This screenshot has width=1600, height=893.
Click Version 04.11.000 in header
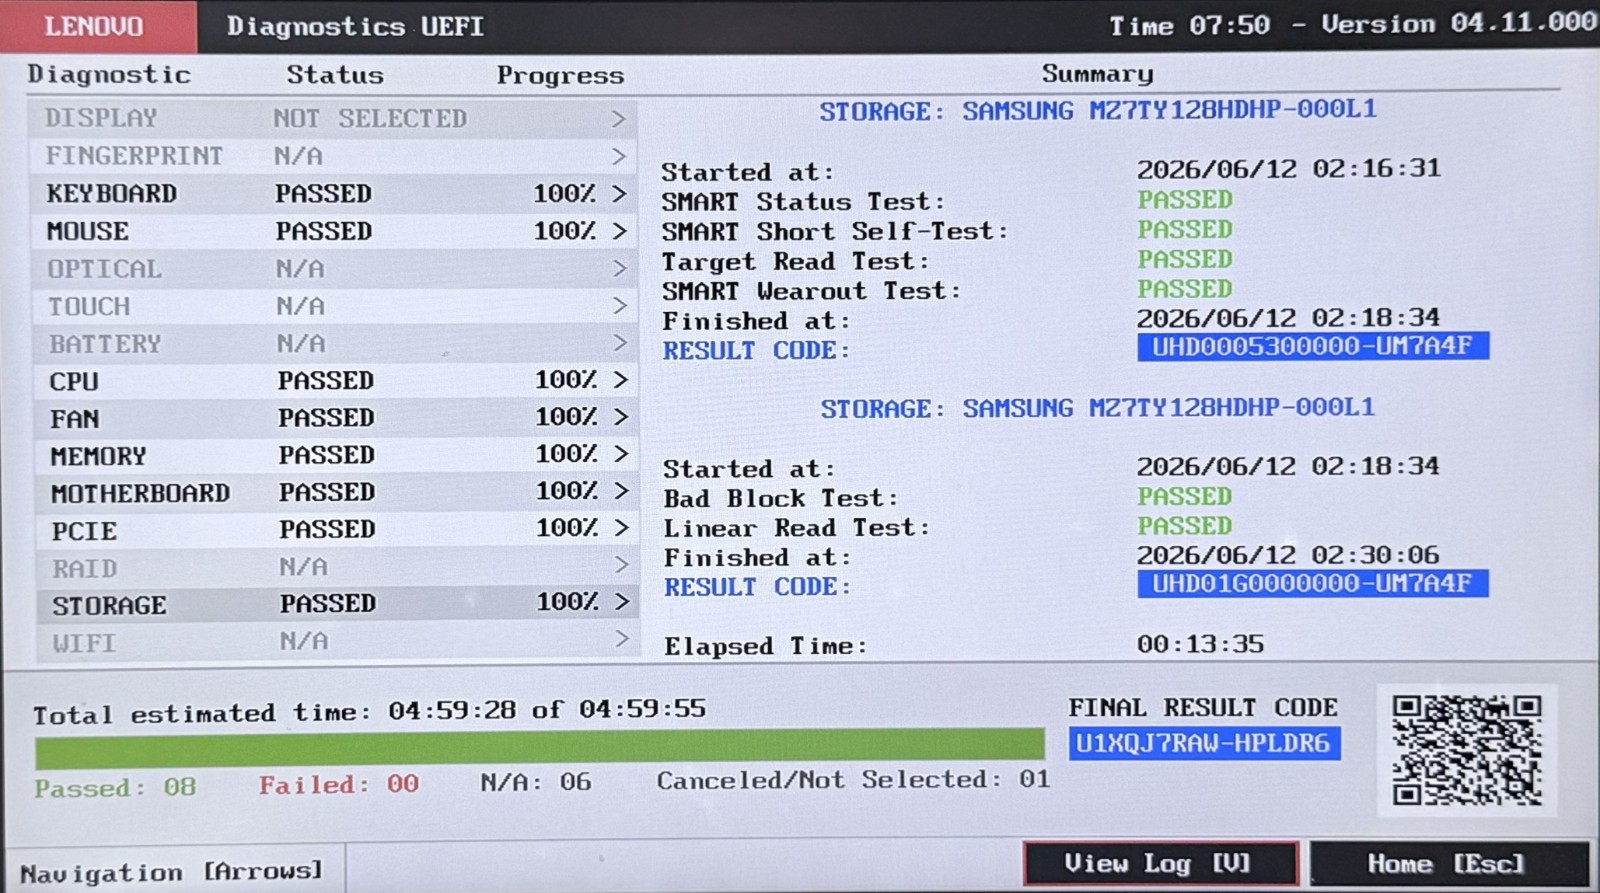click(1459, 22)
